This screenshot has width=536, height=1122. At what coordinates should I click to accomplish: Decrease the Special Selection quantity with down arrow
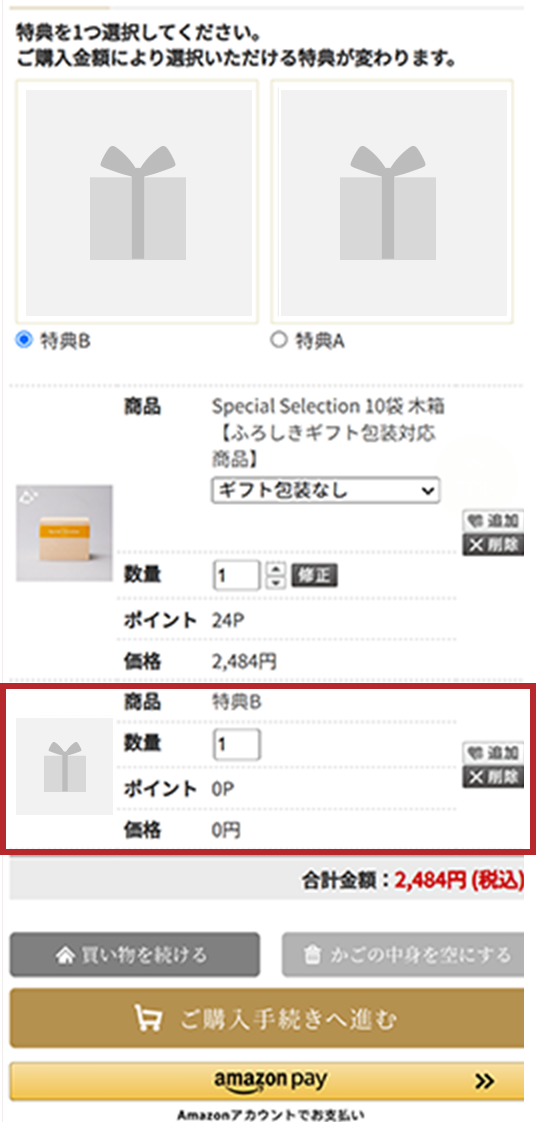tap(275, 582)
